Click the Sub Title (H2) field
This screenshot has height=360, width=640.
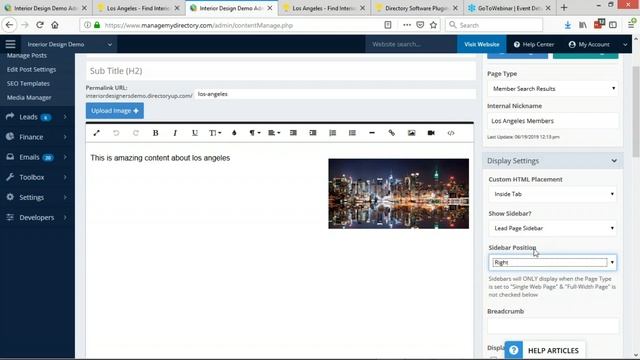tap(281, 71)
